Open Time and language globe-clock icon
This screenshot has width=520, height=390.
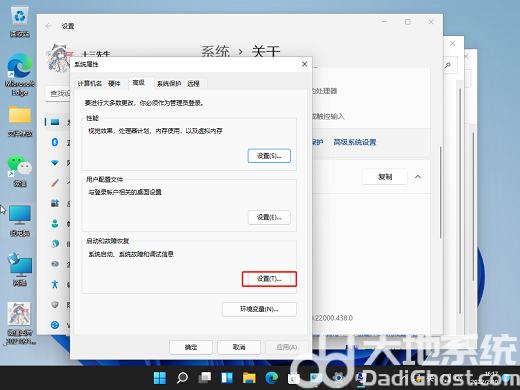[x=55, y=244]
